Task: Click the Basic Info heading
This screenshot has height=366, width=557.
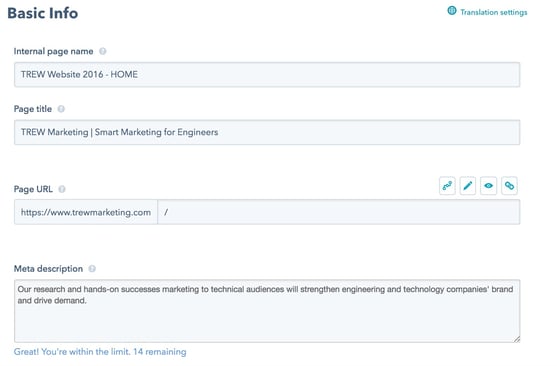Action: coord(43,13)
